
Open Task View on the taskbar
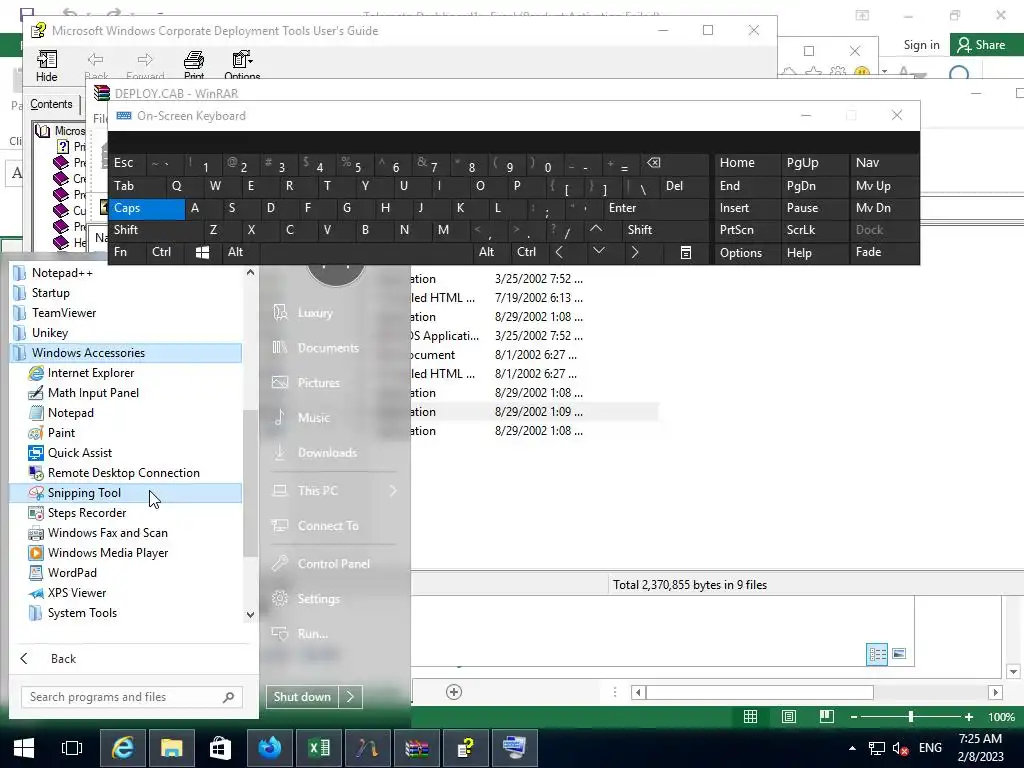pyautogui.click(x=72, y=748)
